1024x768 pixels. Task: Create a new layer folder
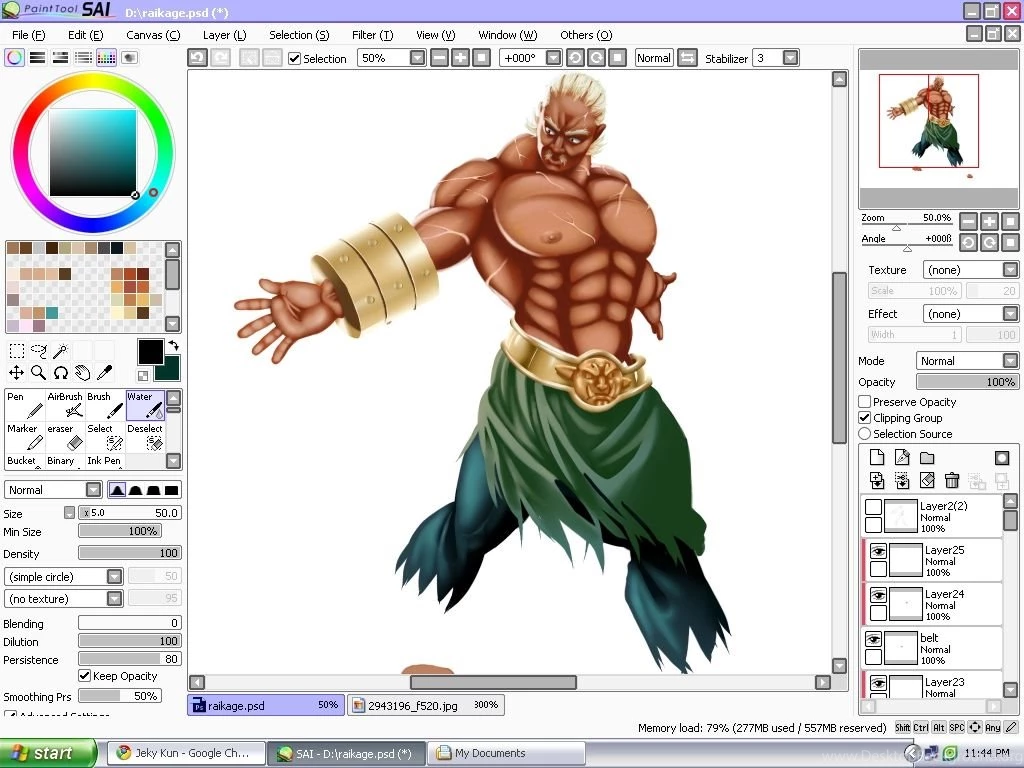(927, 457)
